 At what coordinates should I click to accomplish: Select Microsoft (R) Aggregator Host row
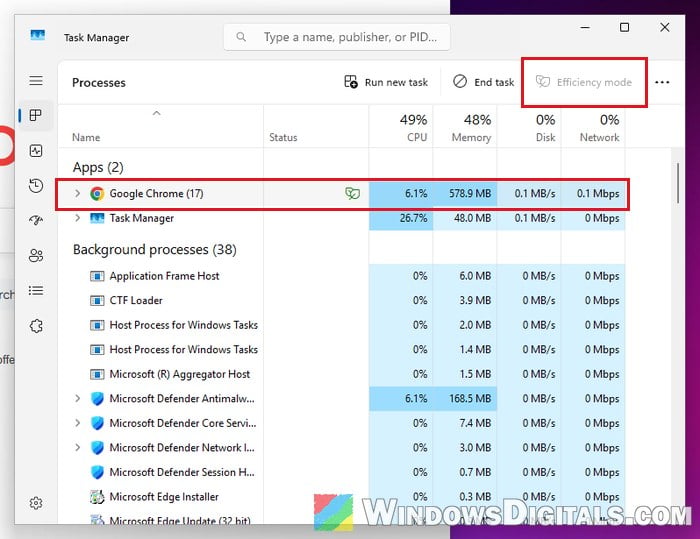click(342, 374)
